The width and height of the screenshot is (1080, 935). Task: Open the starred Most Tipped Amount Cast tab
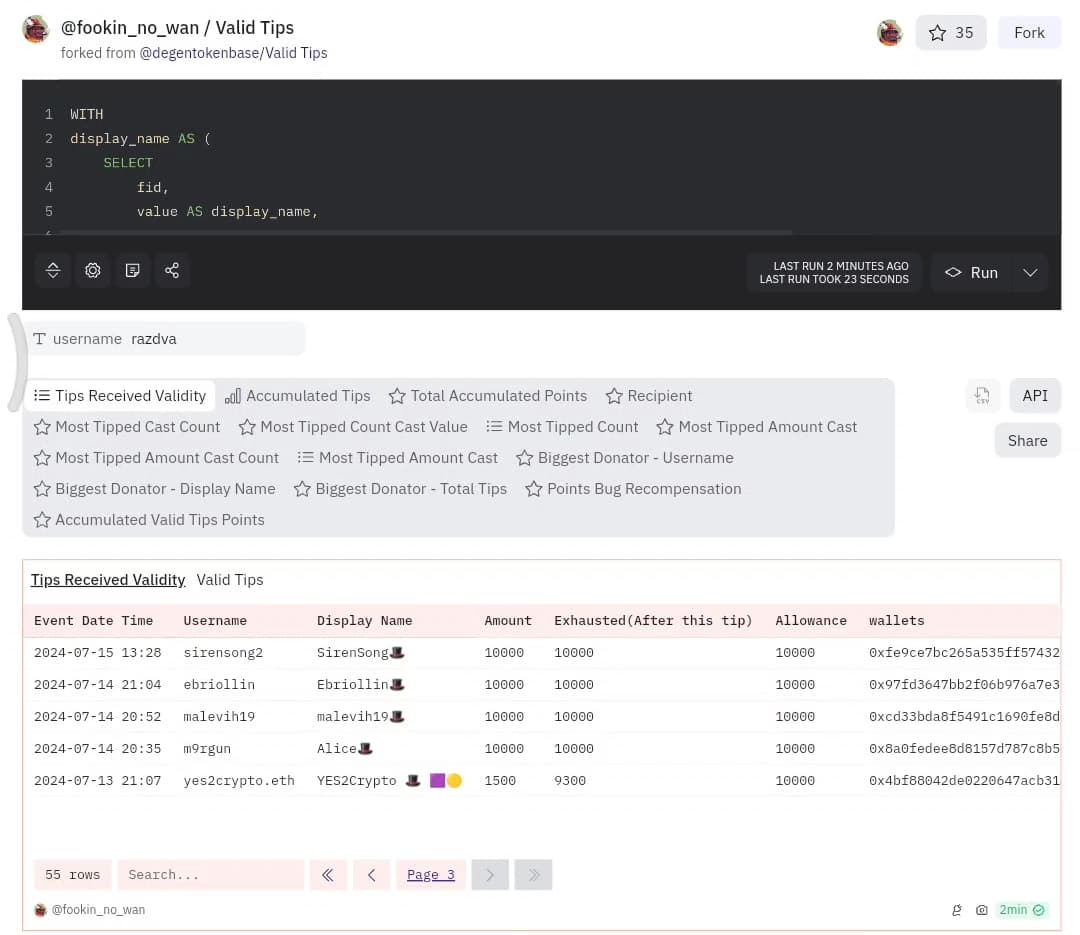pyautogui.click(x=757, y=427)
